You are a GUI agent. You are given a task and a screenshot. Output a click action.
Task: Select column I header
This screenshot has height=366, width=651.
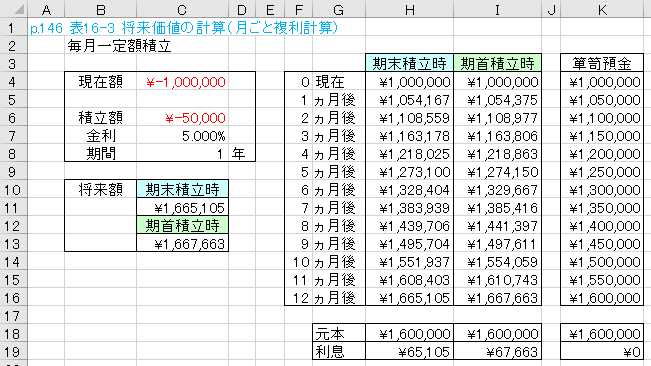[x=497, y=9]
